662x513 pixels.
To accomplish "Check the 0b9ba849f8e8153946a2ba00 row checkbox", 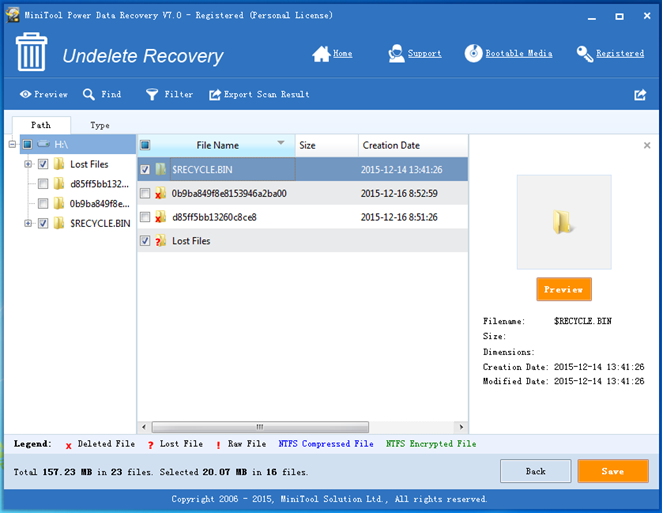I will [x=145, y=193].
